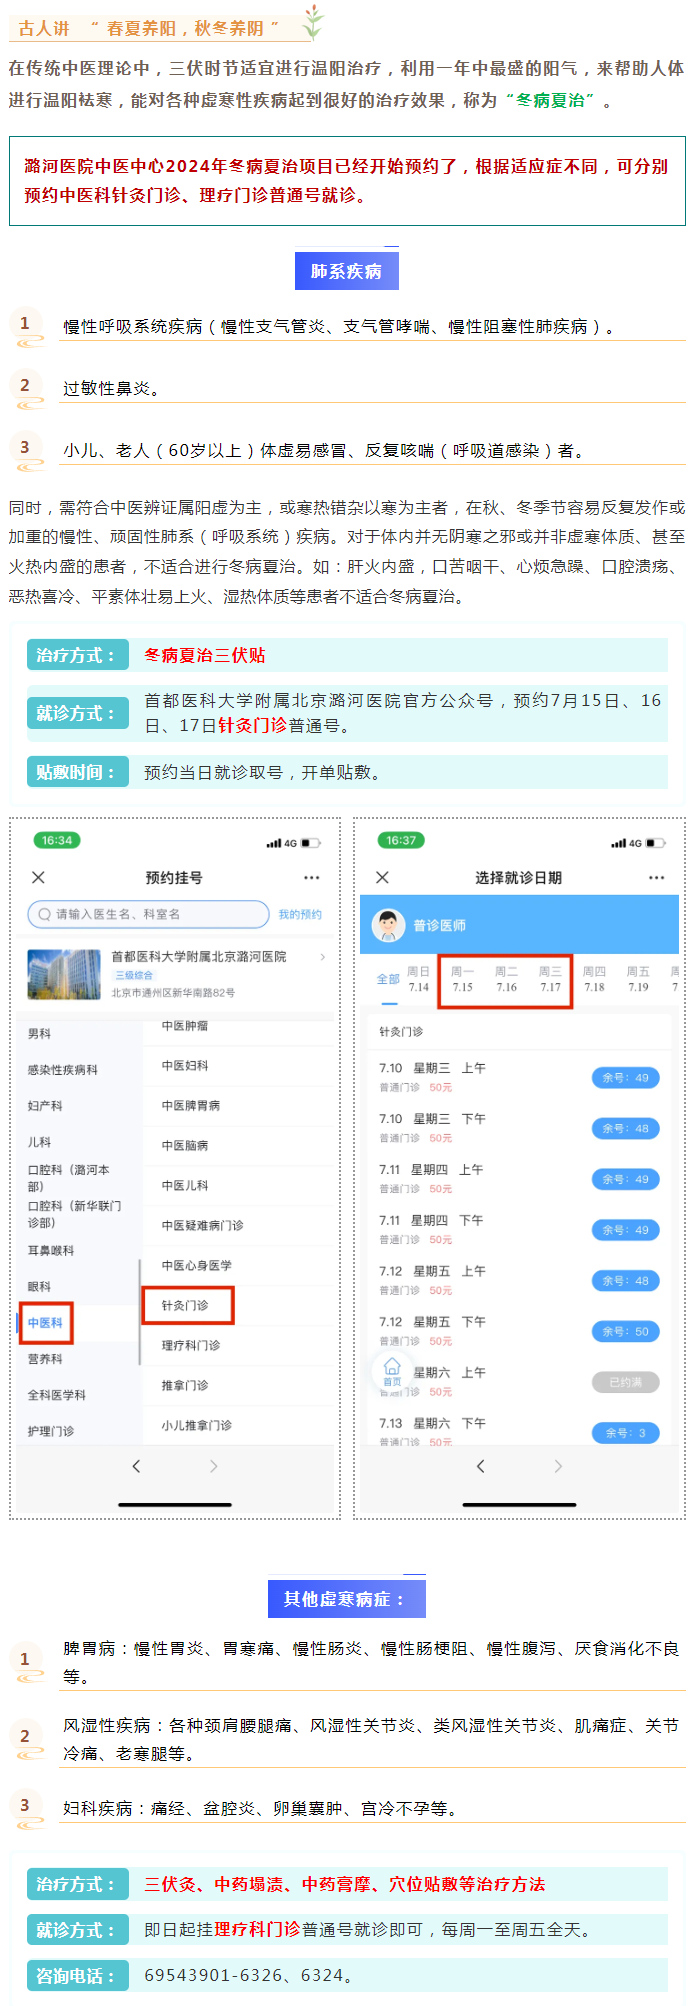
Task: Go back using arrow below the department list
Action: (137, 1466)
